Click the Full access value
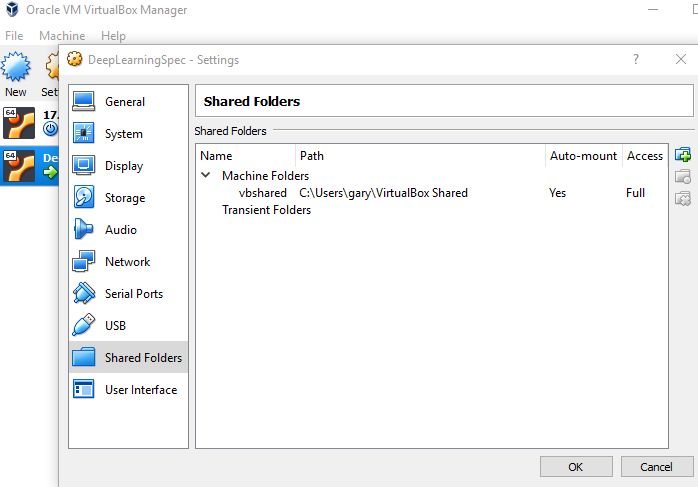Viewport: 698px width, 487px height. (635, 193)
